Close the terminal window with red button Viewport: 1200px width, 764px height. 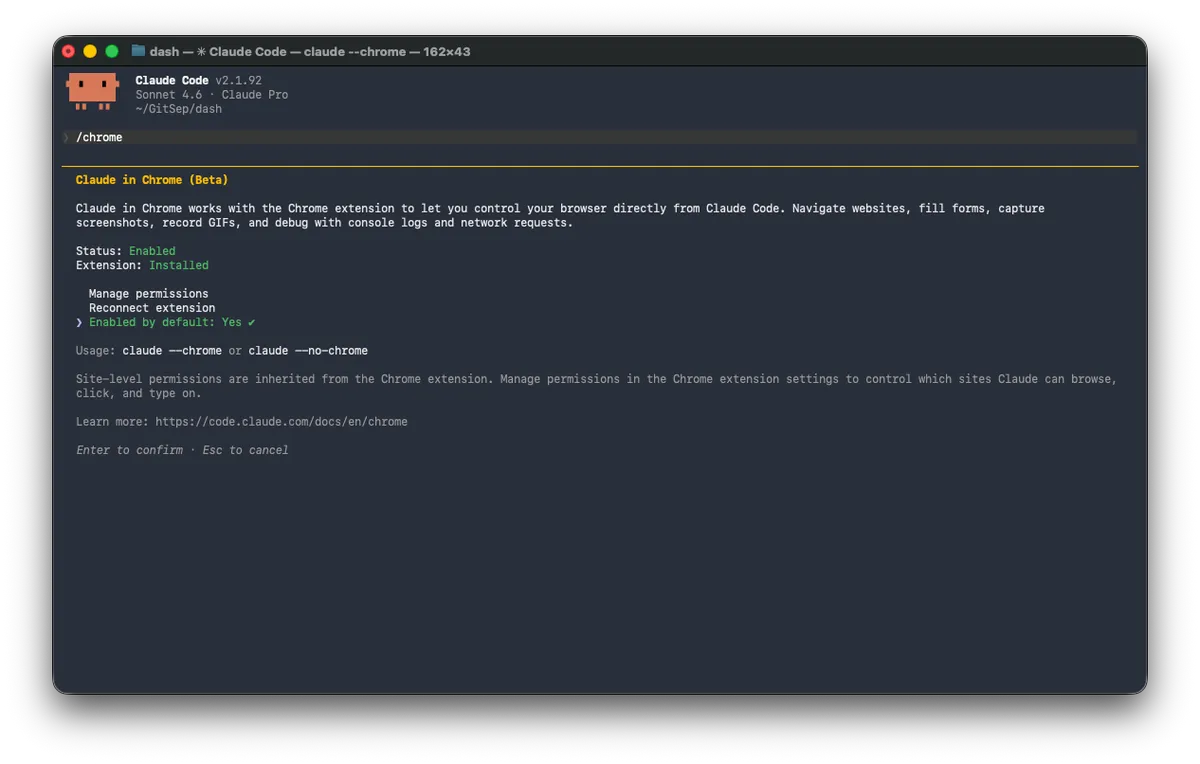68,51
